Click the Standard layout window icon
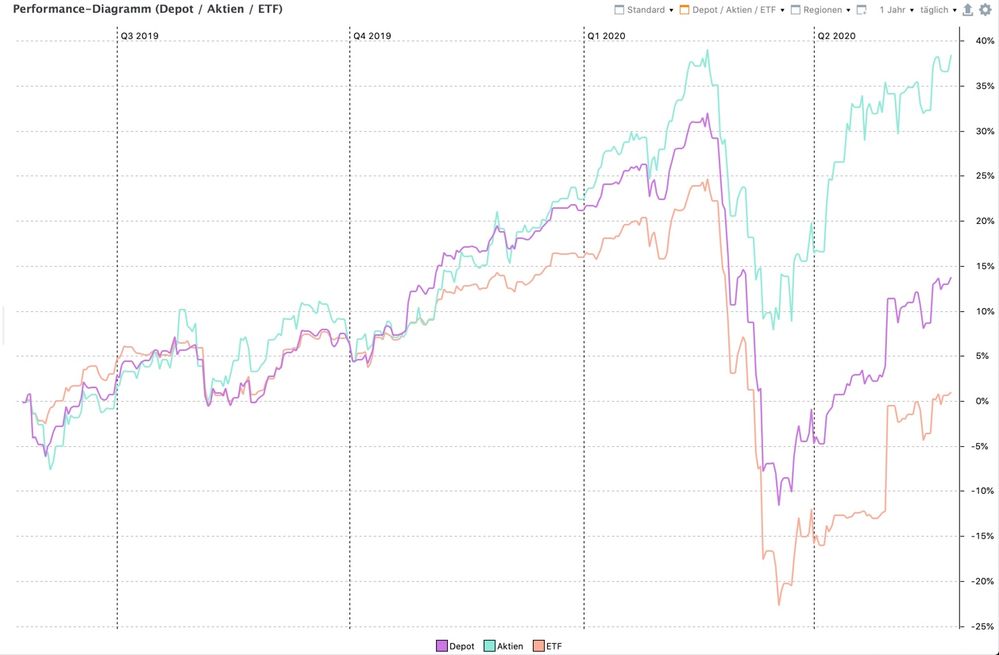 (x=619, y=10)
